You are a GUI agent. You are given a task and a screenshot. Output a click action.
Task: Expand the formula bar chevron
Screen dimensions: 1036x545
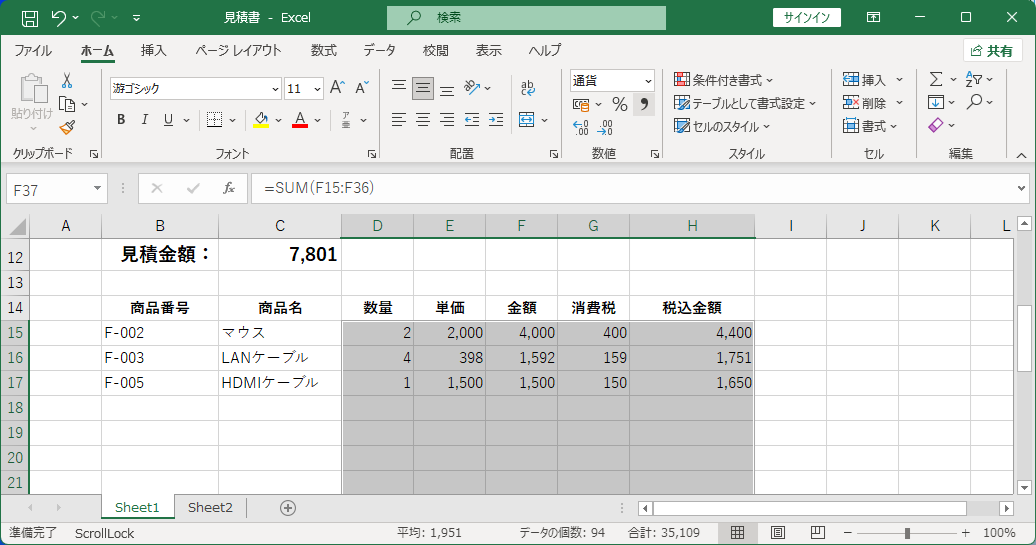click(x=1021, y=189)
